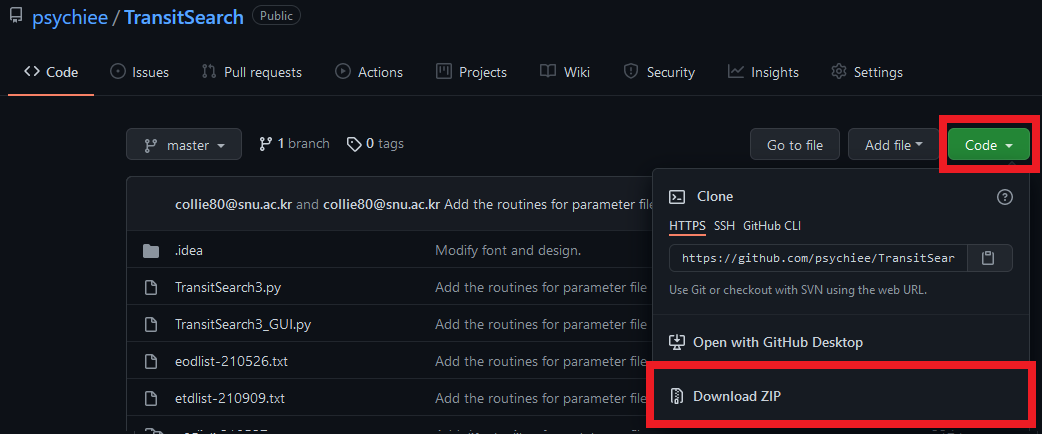Open the Actions tab
This screenshot has width=1042, height=434.
369,72
